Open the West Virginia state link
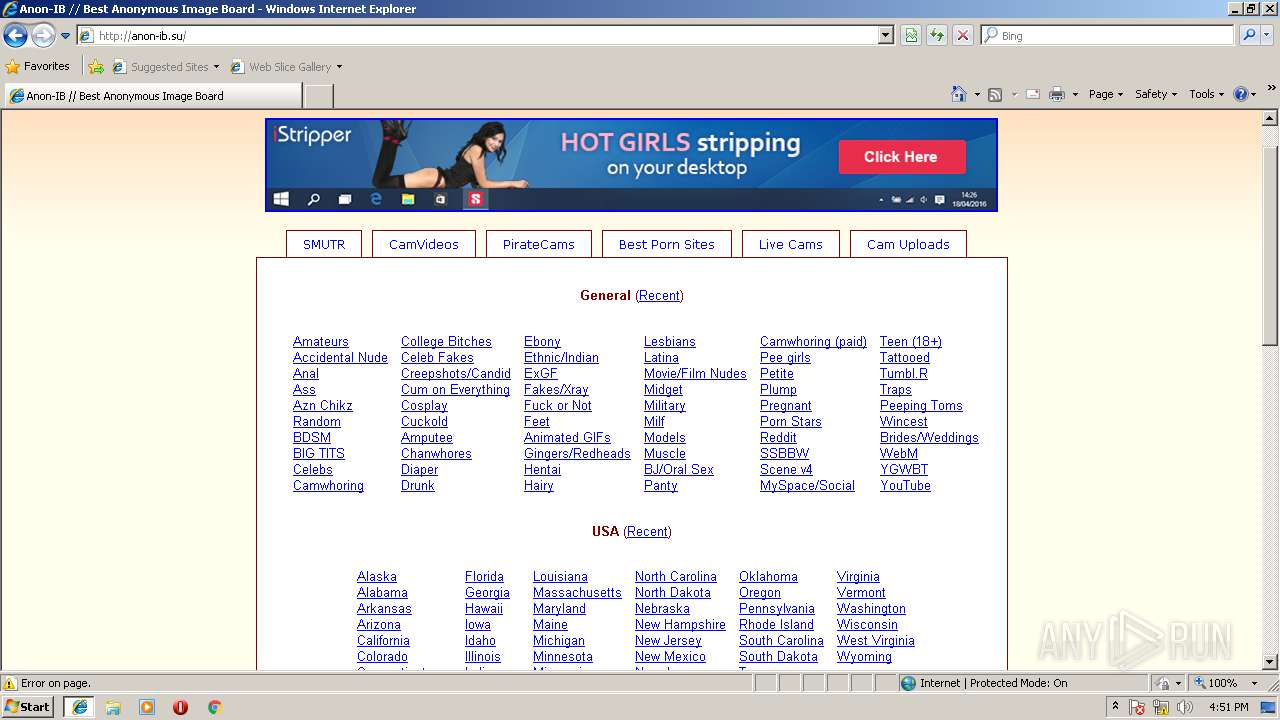The image size is (1280, 720). tap(876, 641)
